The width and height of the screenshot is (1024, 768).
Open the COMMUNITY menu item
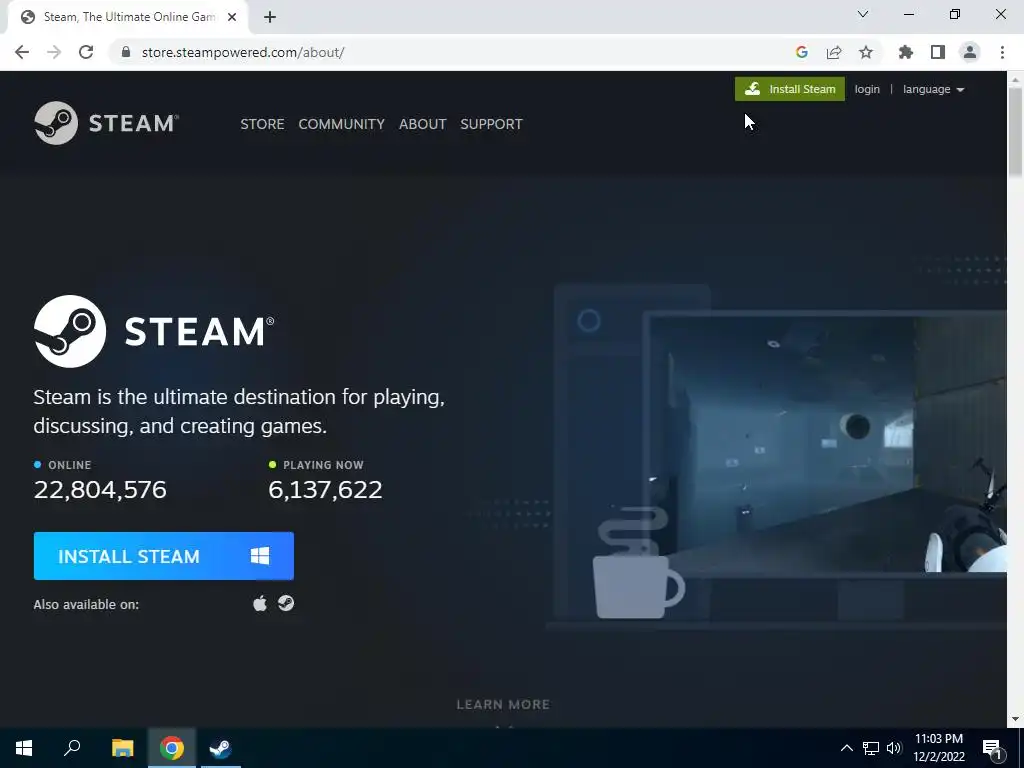(x=342, y=124)
